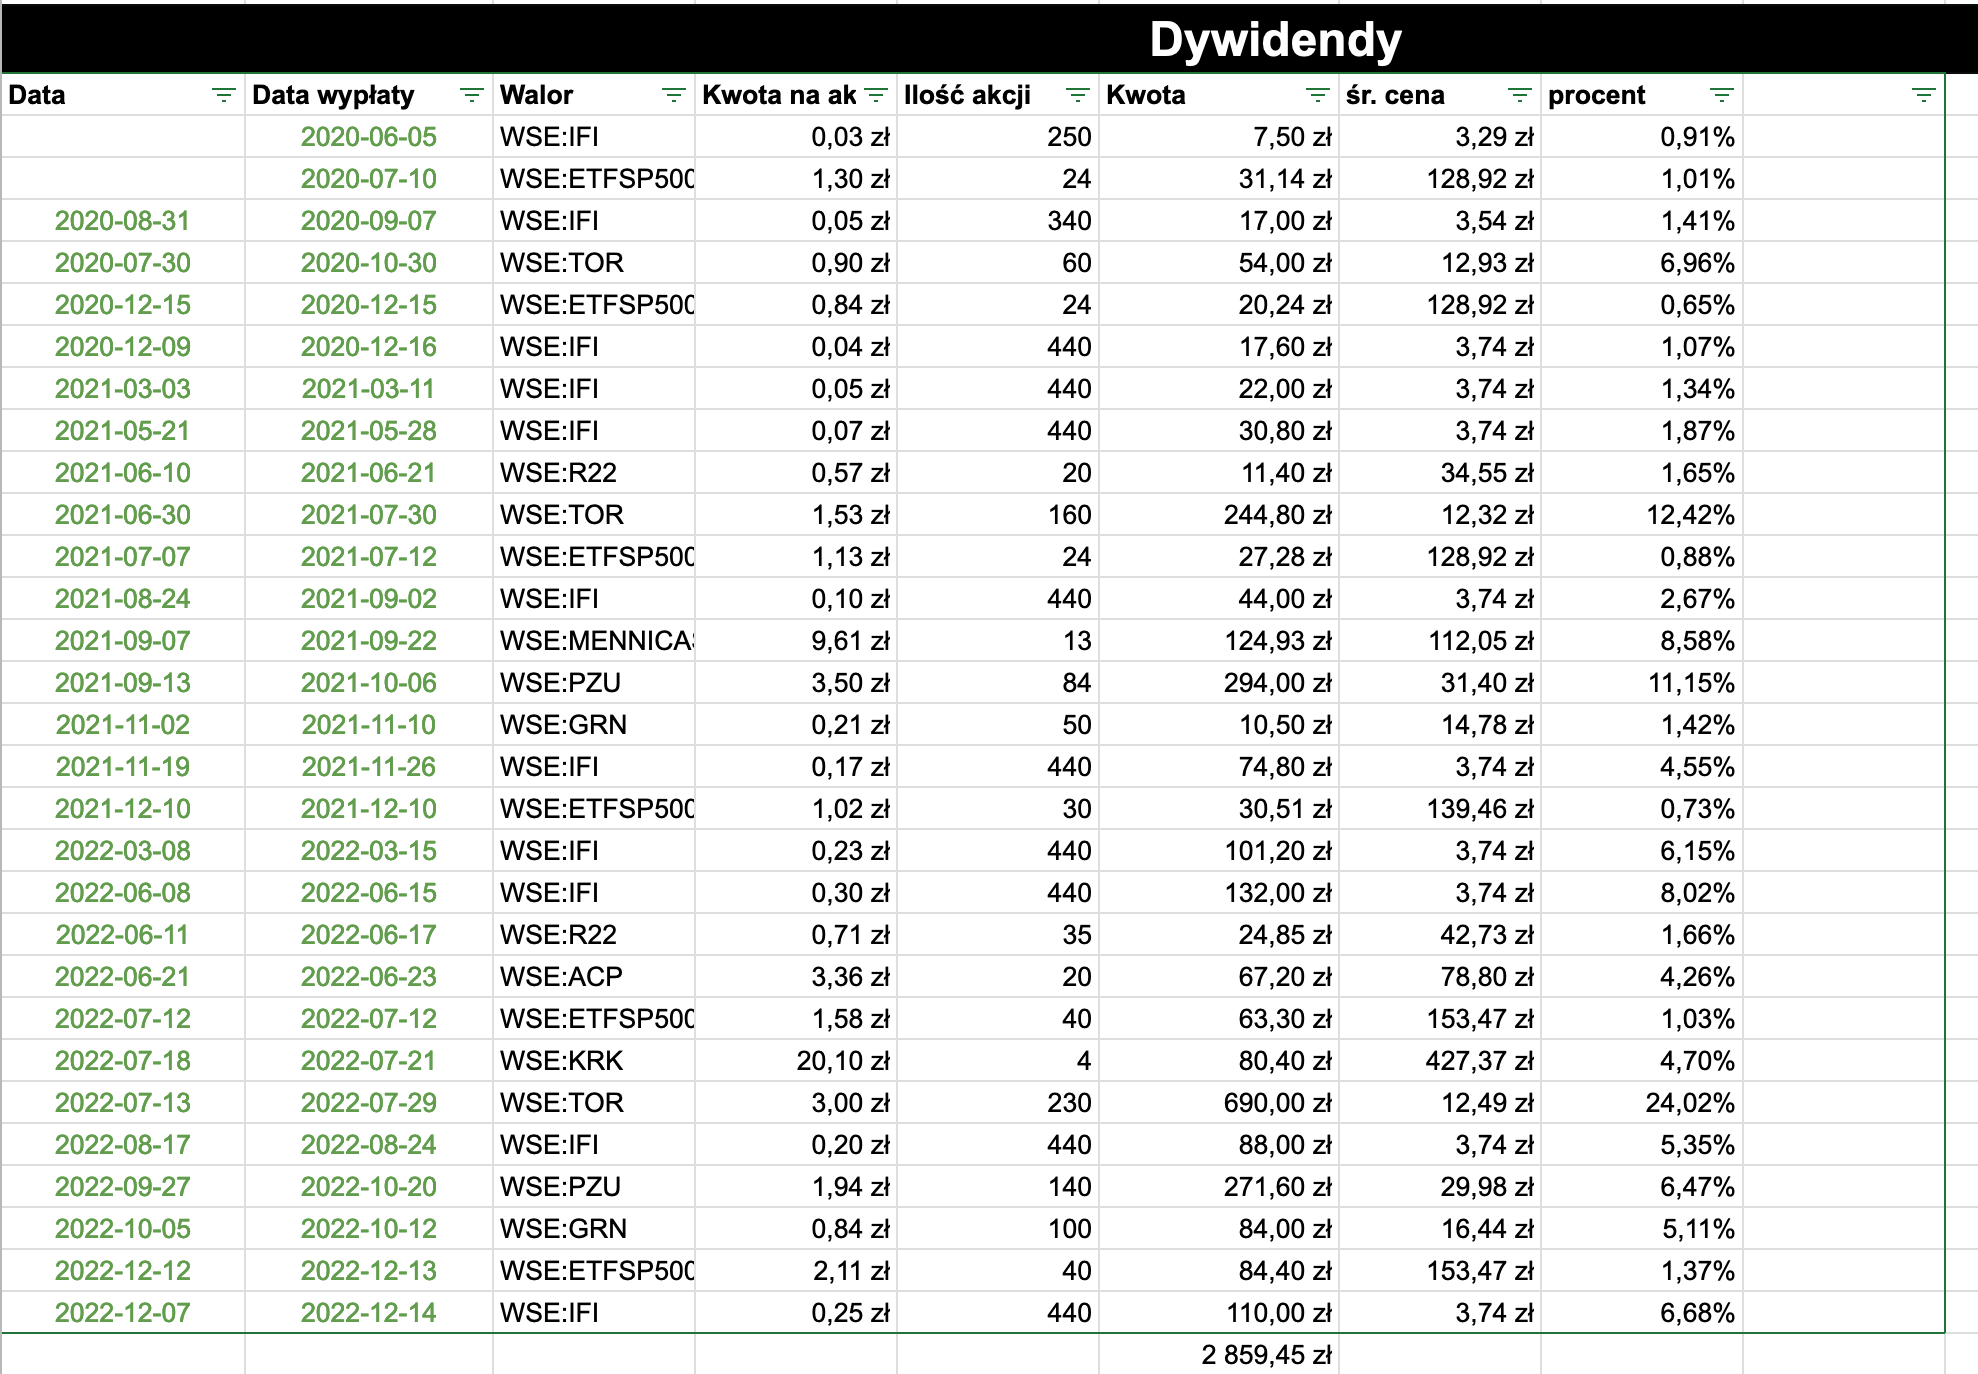Screen dimensions: 1978x1374
Task: Select the 24,02% percent cell
Action: (1642, 1103)
